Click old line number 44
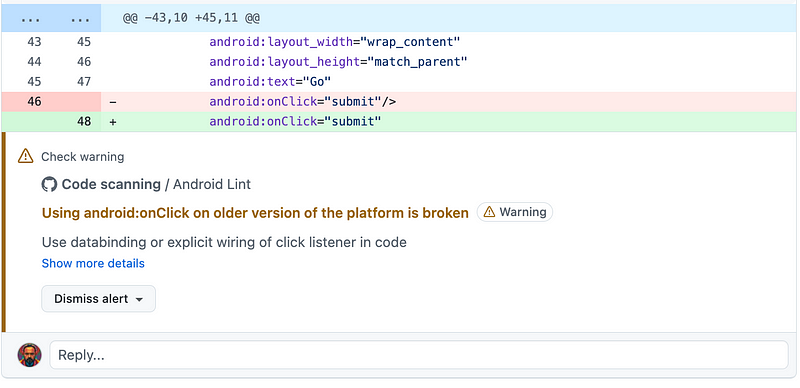800x388 pixels. pyautogui.click(x=34, y=62)
